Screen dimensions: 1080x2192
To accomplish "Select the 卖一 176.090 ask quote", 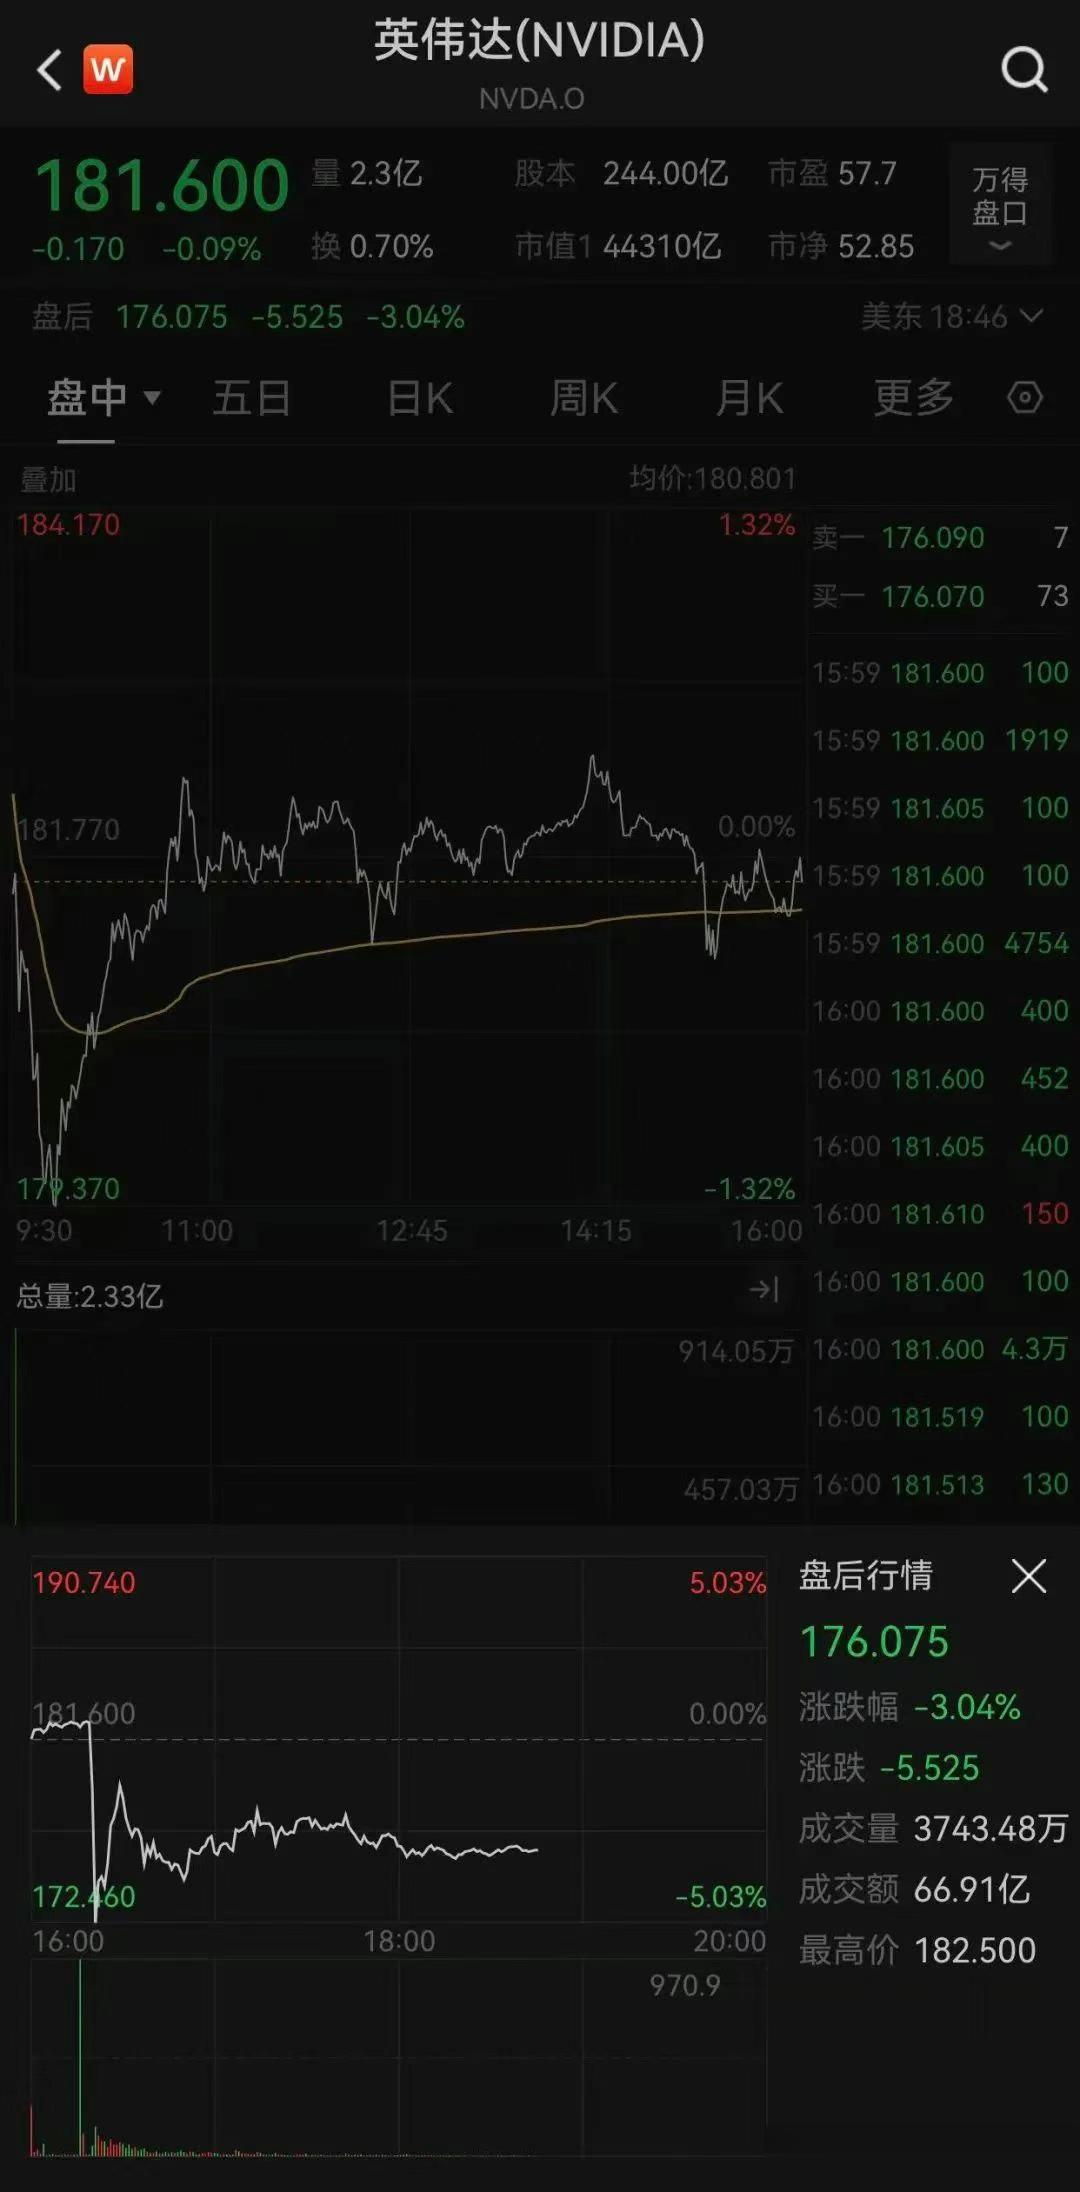I will (x=941, y=538).
